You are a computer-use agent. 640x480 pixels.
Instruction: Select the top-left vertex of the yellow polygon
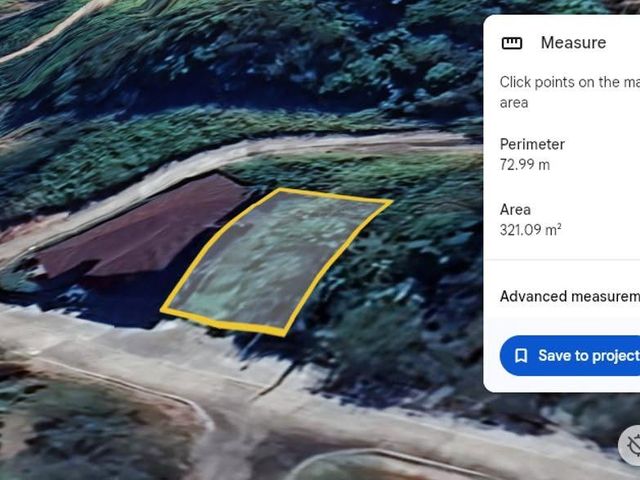tap(281, 190)
